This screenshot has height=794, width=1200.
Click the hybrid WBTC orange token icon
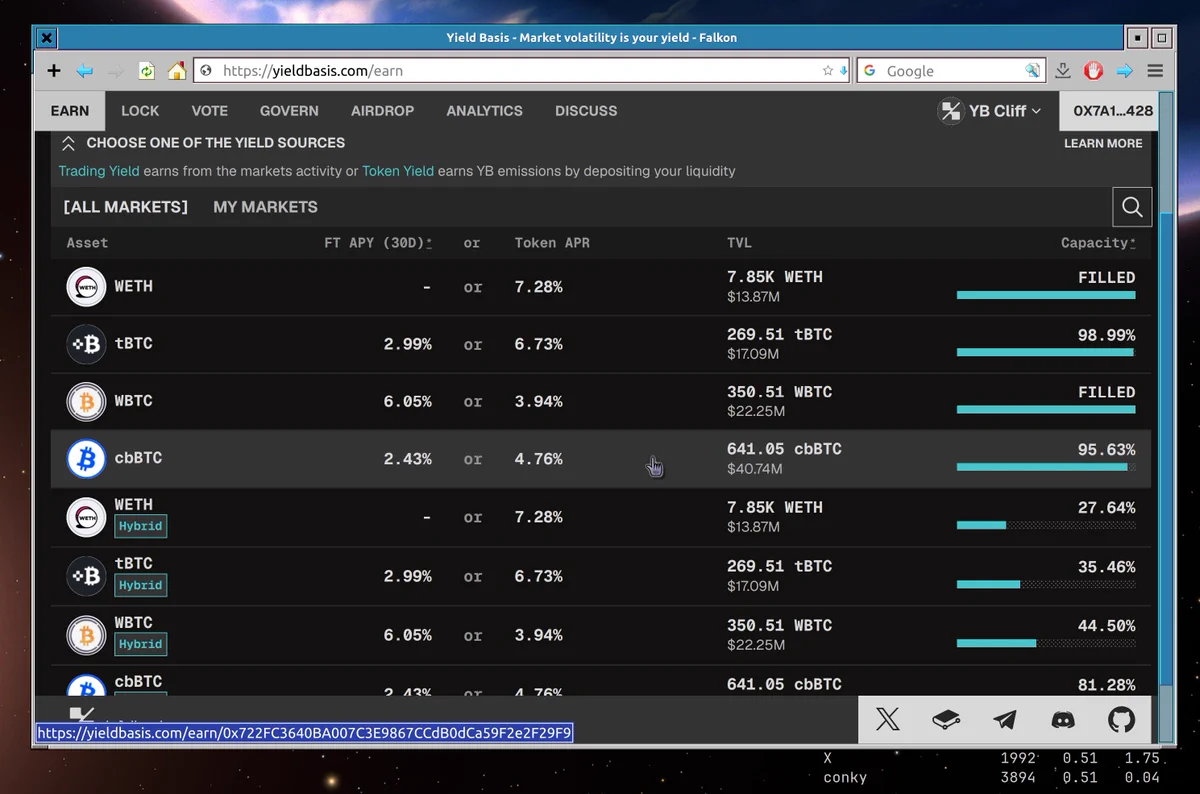tap(86, 635)
